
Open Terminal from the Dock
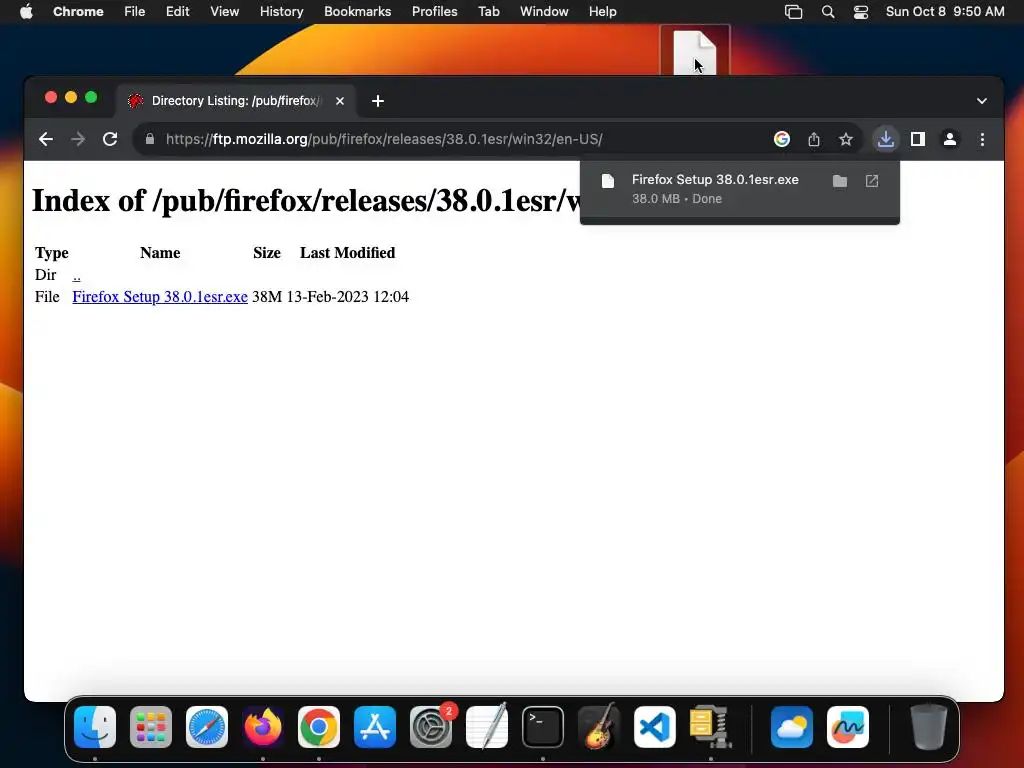[543, 727]
